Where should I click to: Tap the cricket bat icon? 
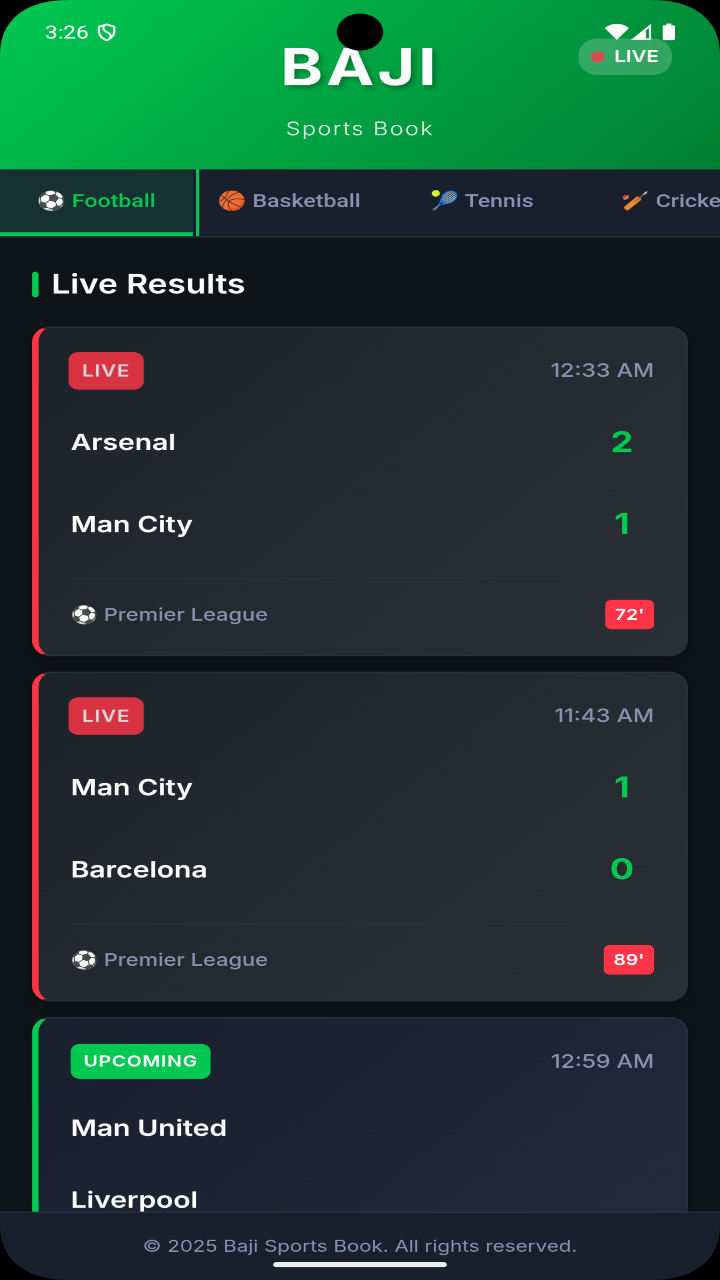click(635, 201)
